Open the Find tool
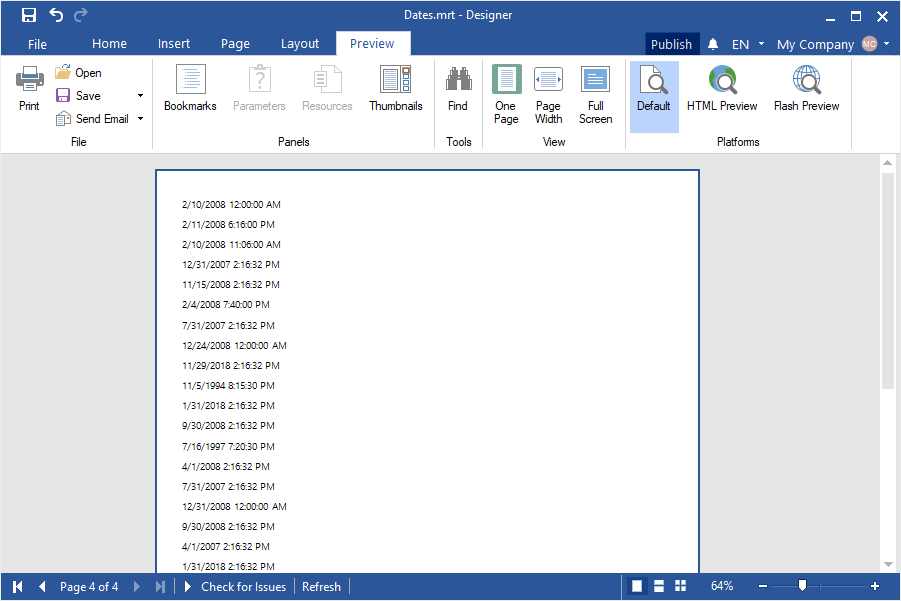This screenshot has height=601, width=901. pos(458,88)
